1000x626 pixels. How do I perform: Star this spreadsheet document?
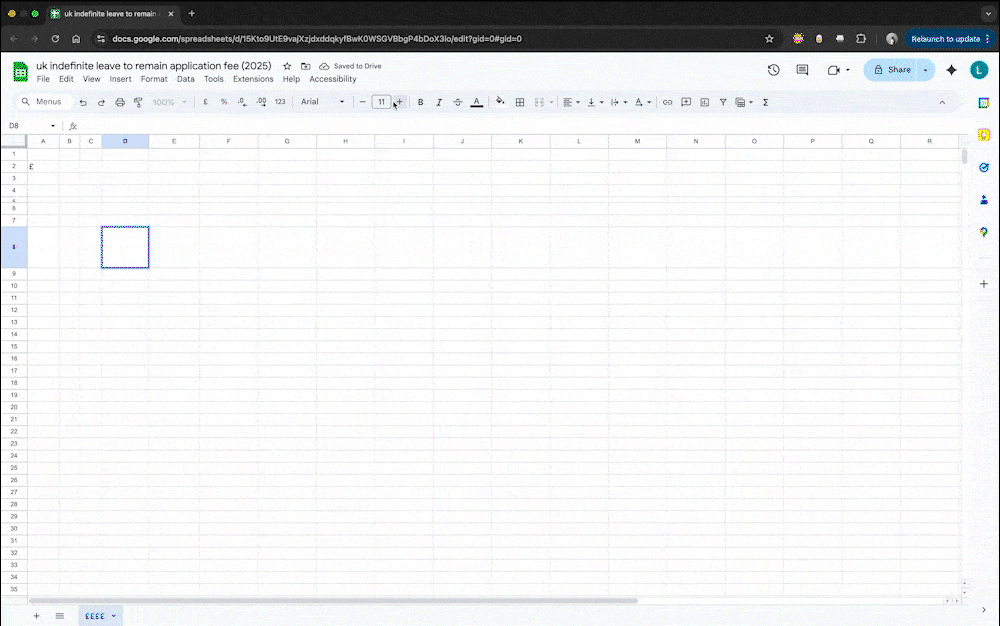click(287, 66)
